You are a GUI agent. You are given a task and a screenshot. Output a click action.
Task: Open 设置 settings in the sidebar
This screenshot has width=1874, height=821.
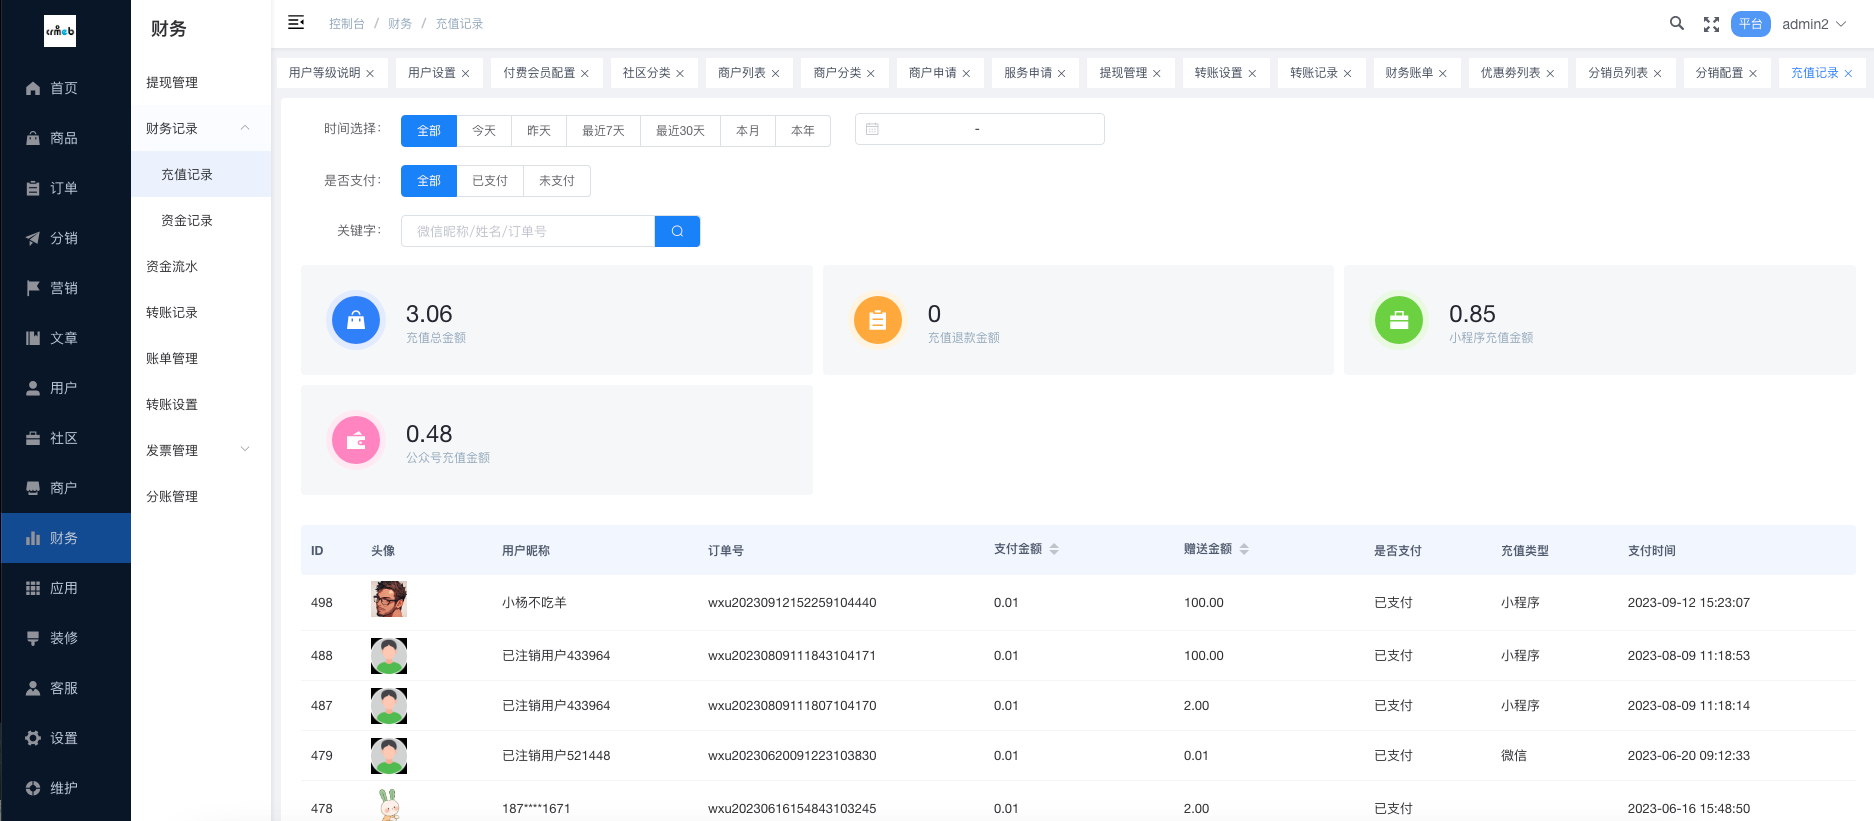click(x=64, y=738)
